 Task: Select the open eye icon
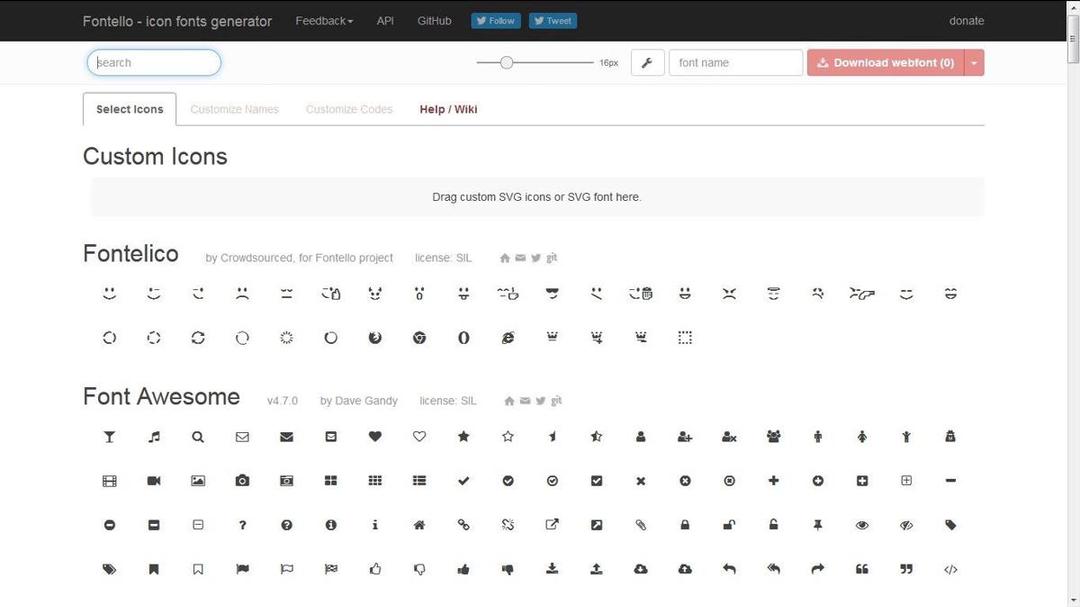click(x=862, y=525)
